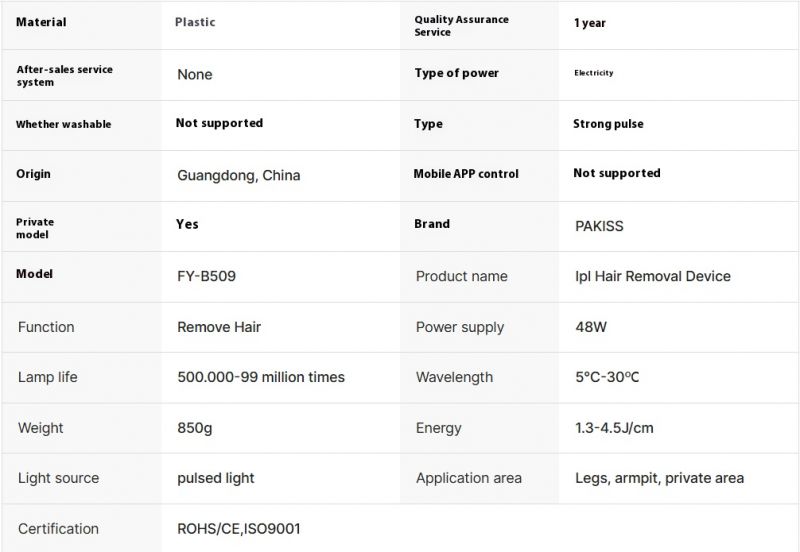Click the "Whether washable" label

pyautogui.click(x=63, y=124)
